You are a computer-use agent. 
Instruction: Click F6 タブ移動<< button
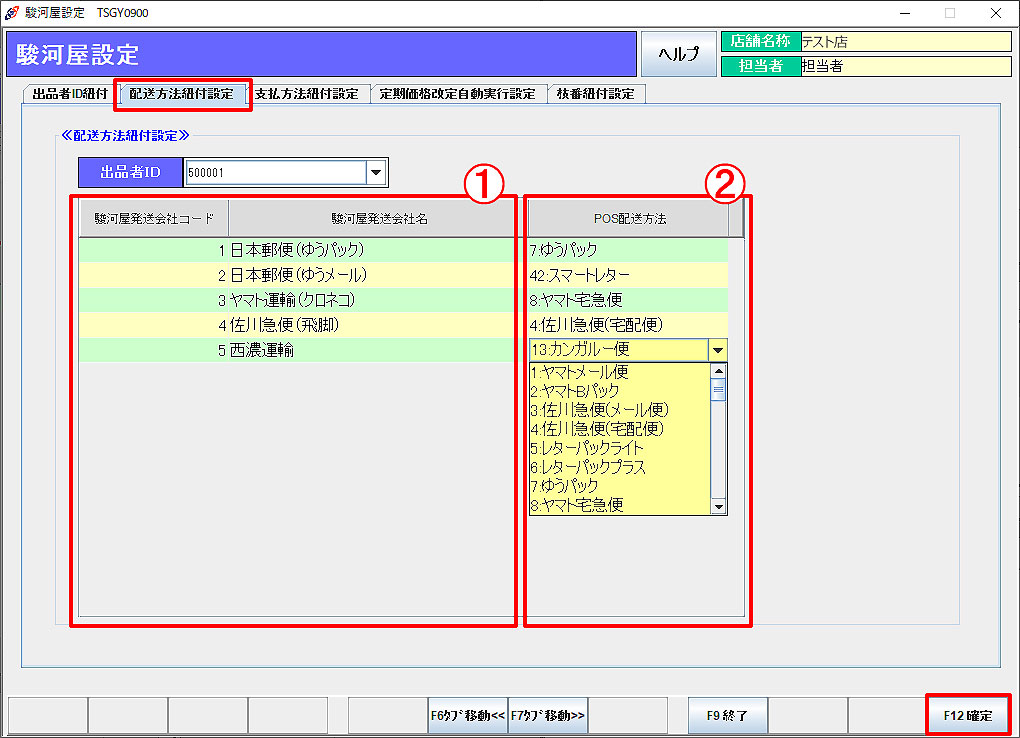coord(468,715)
